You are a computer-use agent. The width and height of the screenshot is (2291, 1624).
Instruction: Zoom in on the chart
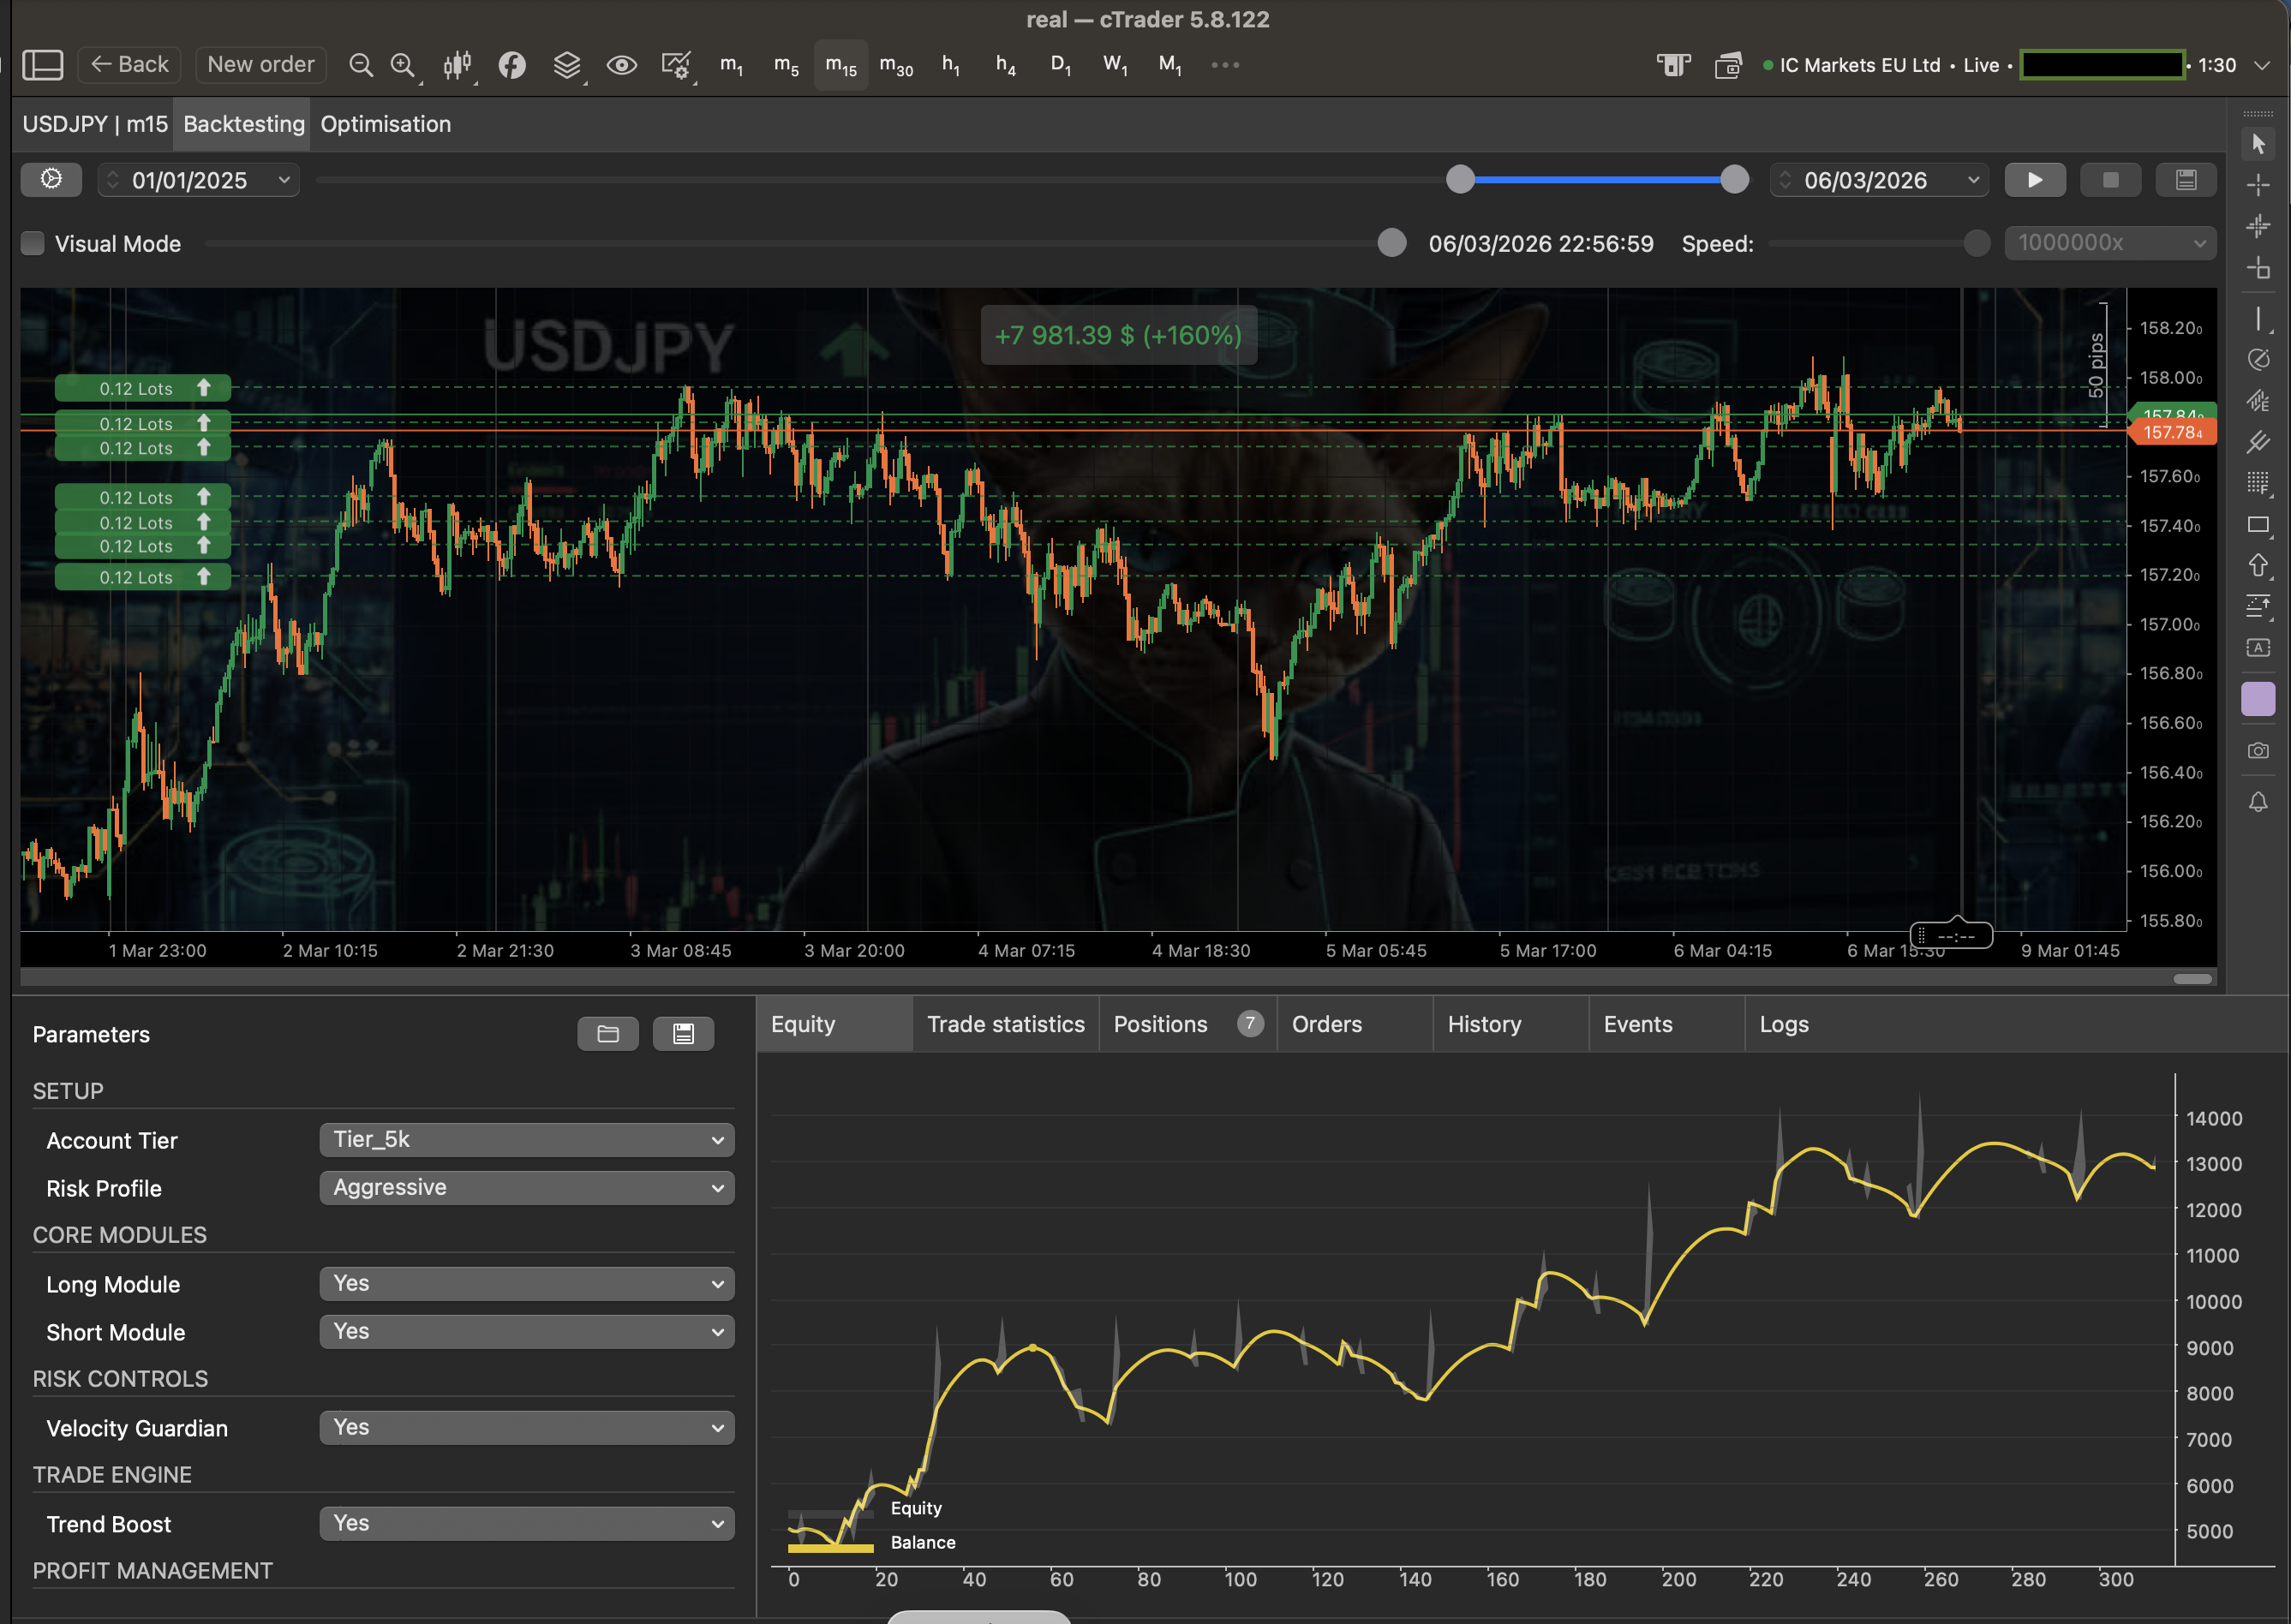(x=403, y=64)
